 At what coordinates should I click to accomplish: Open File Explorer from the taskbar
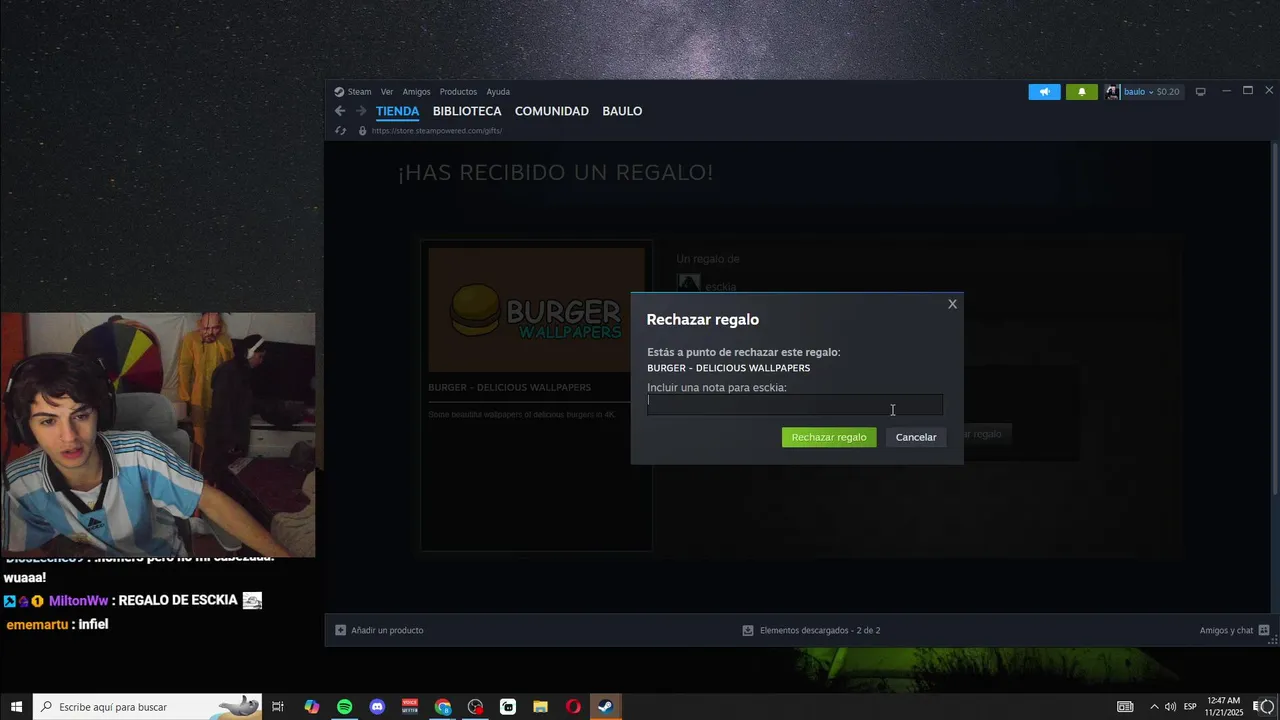[540, 707]
